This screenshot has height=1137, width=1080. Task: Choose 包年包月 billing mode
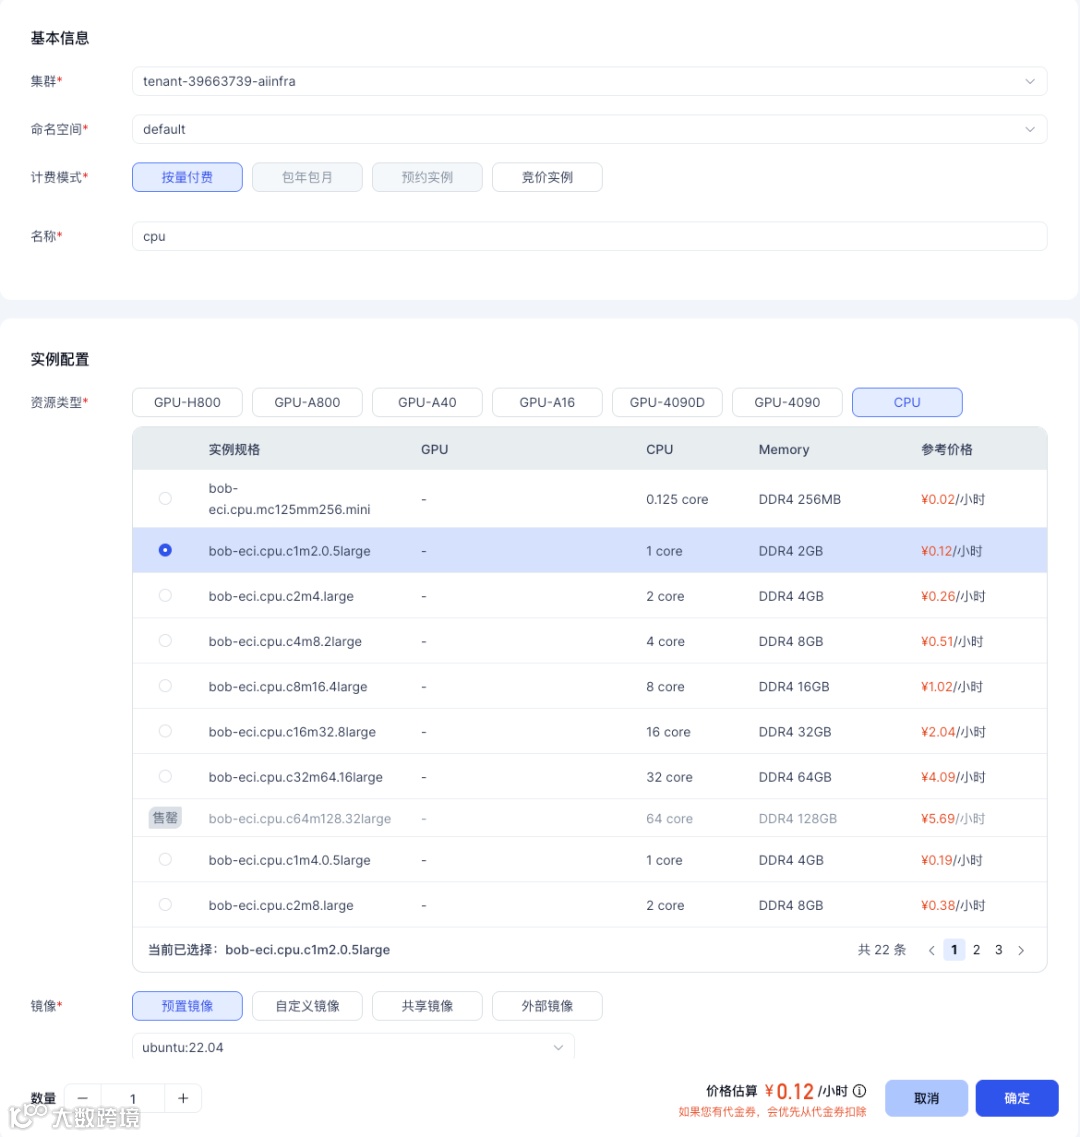(307, 177)
